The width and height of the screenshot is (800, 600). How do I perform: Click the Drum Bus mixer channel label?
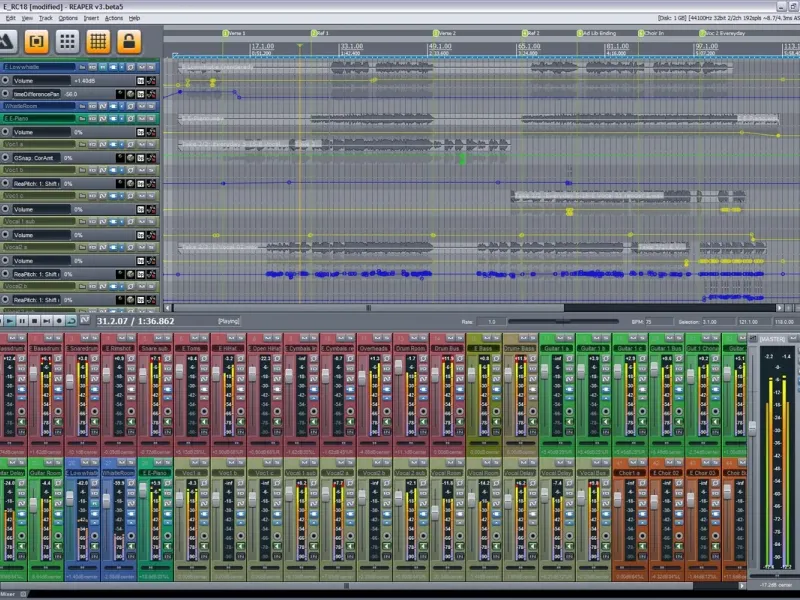tap(448, 348)
